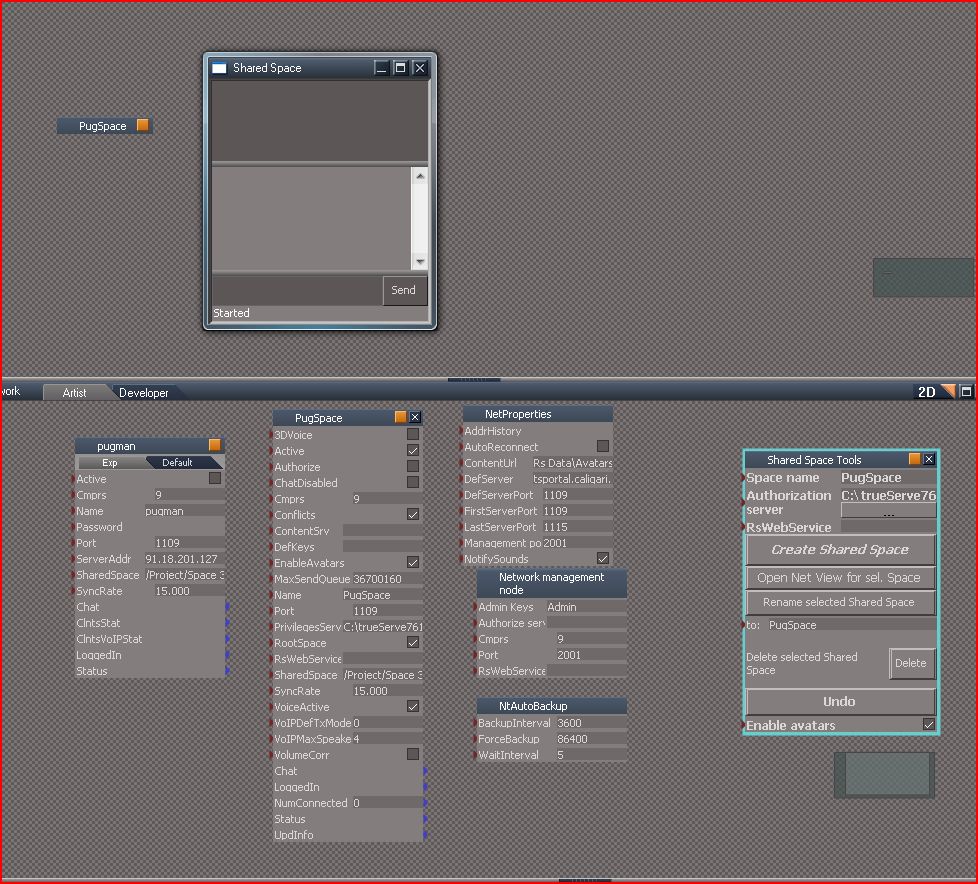
Task: Toggle Active checkbox in the PugSpace panel
Action: pos(412,450)
